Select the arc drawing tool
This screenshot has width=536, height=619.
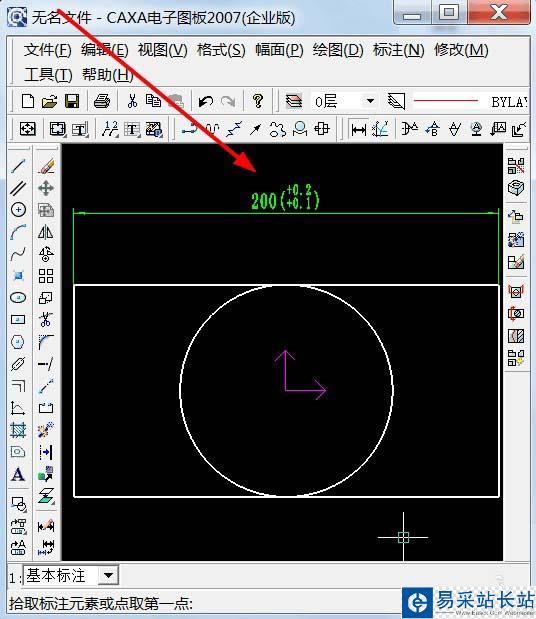18,232
